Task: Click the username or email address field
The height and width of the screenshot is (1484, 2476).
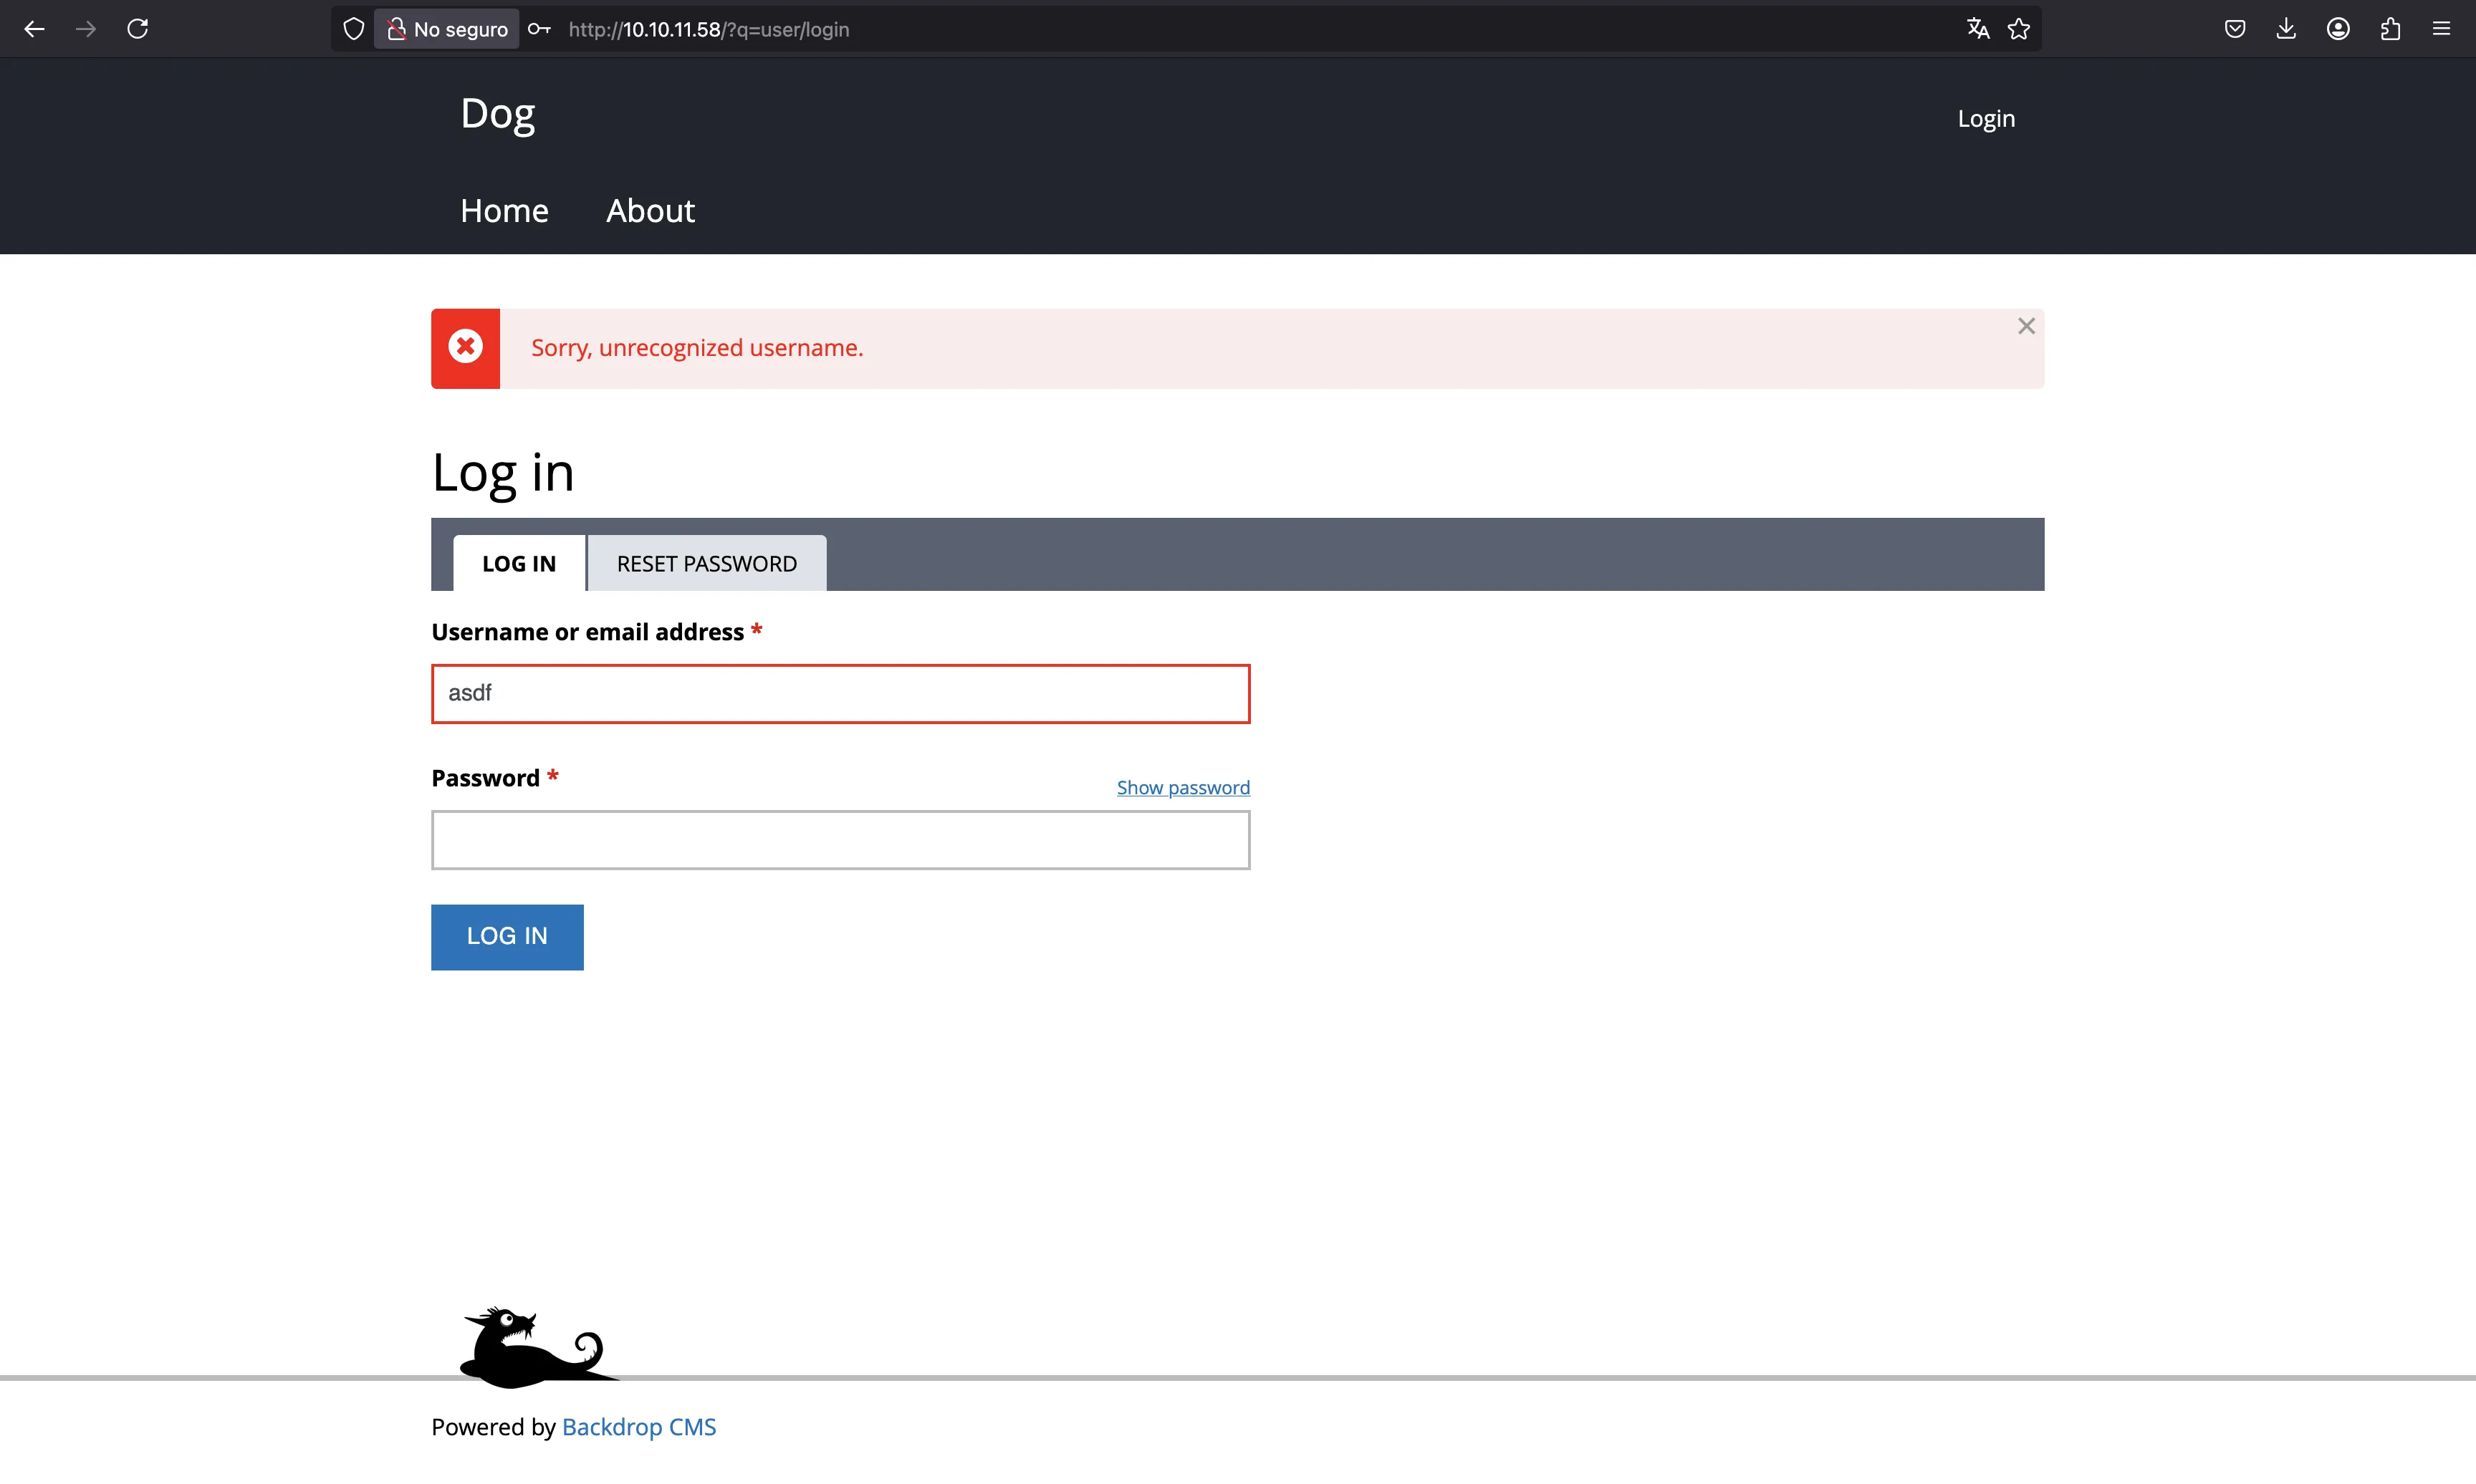Action: (841, 693)
